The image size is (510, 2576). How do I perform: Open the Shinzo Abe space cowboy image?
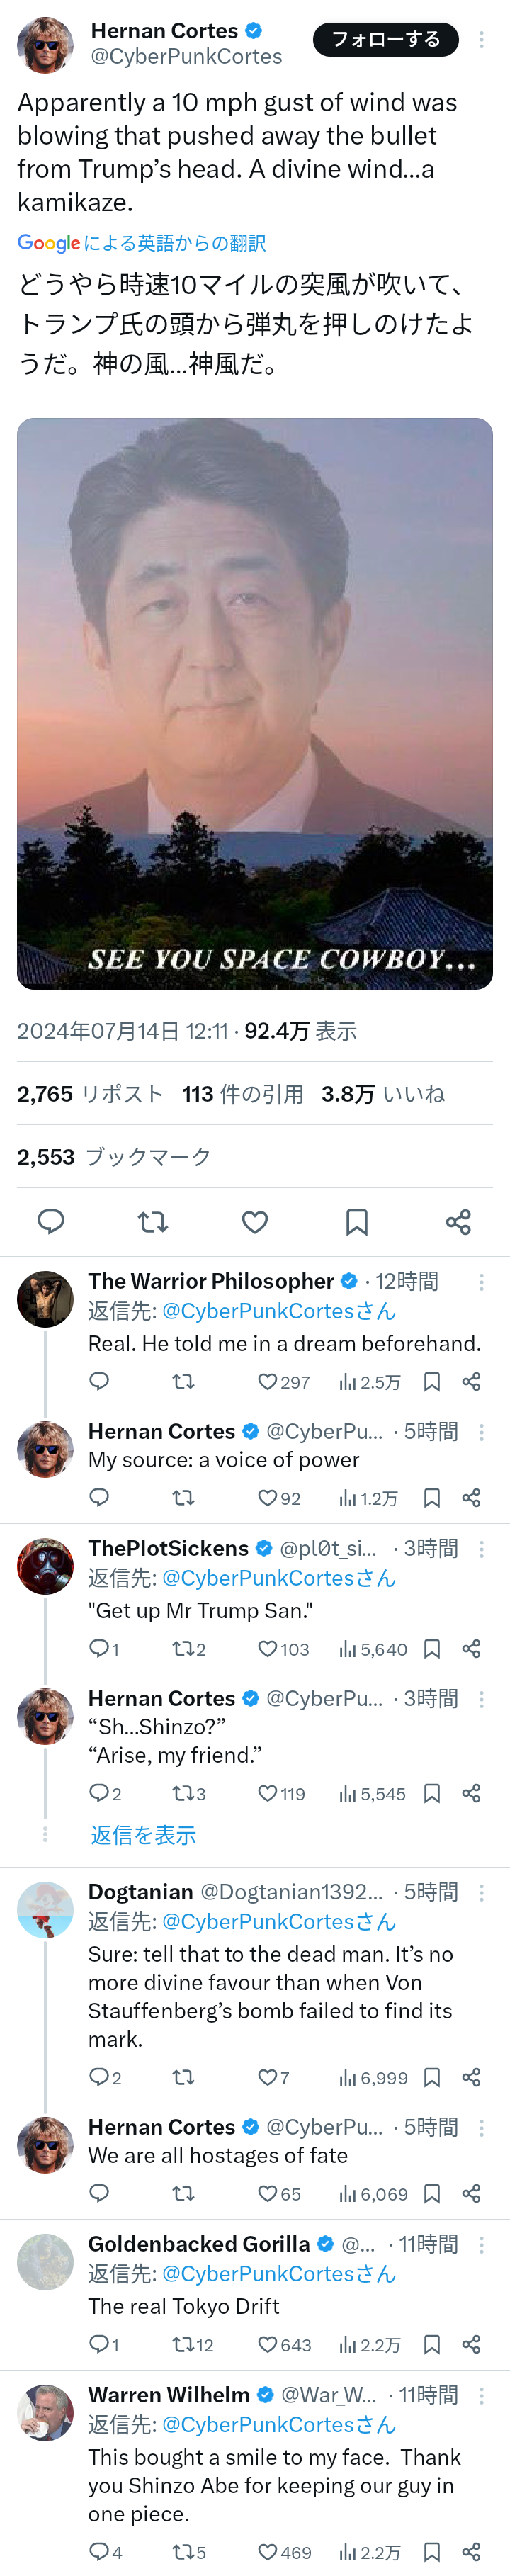tap(255, 703)
